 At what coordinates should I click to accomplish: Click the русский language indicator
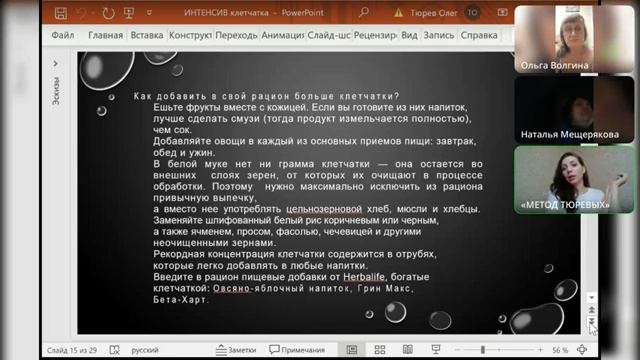coord(144,350)
